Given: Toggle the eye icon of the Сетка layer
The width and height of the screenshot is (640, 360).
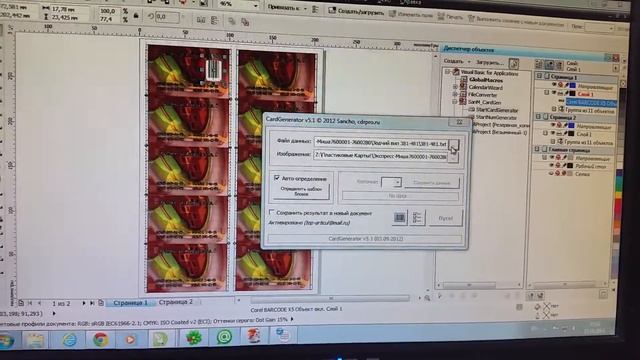Looking at the screenshot, I should pyautogui.click(x=551, y=173).
